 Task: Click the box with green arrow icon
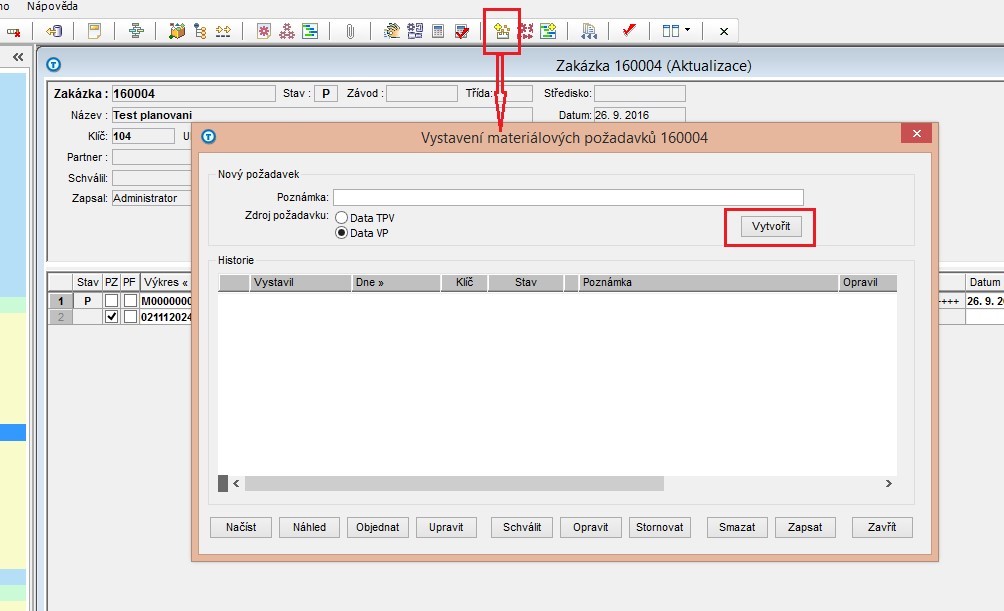click(x=177, y=31)
